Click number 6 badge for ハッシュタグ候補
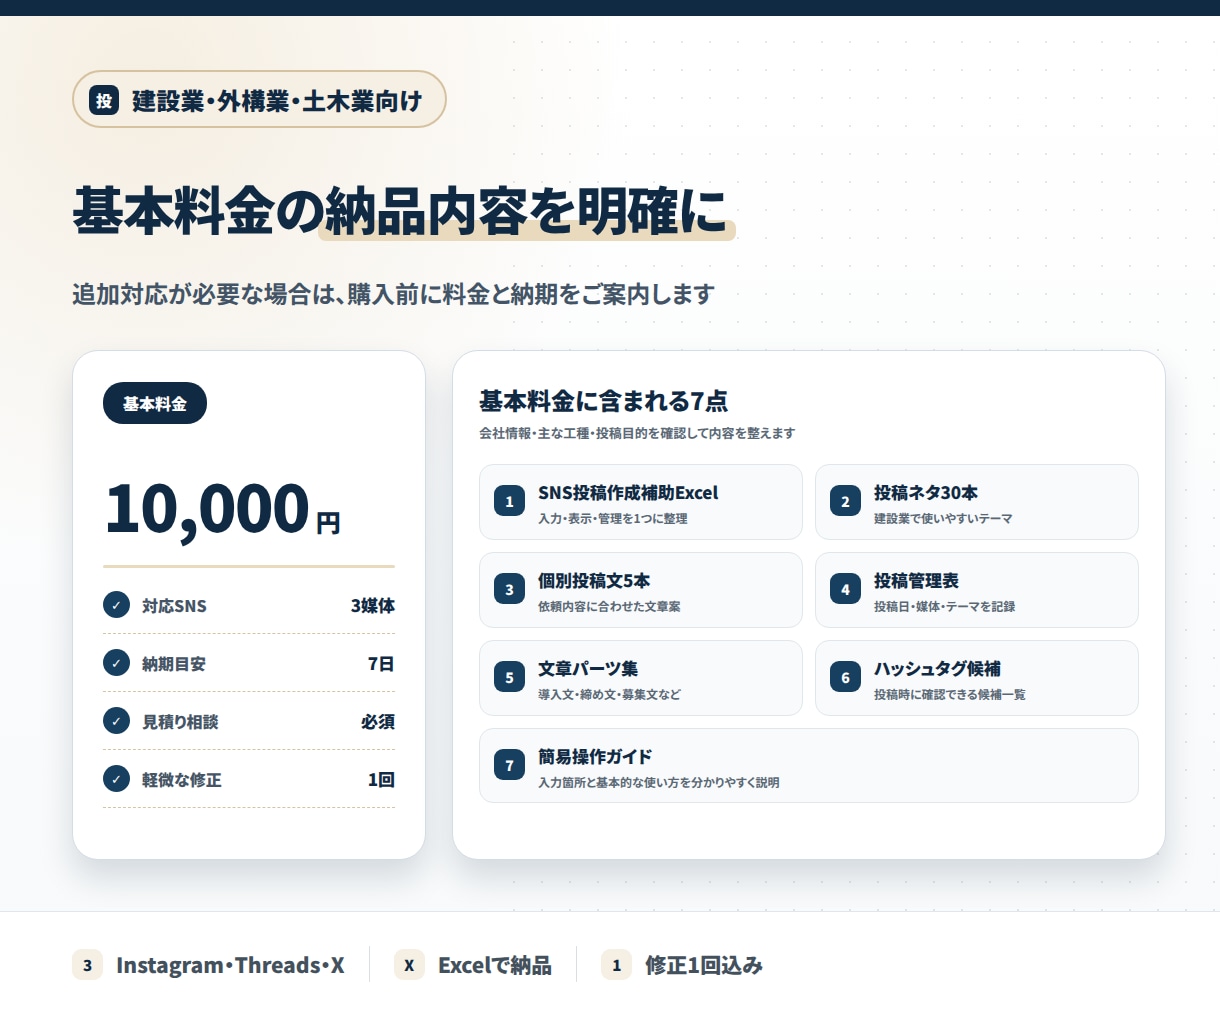This screenshot has width=1220, height=1016. click(x=845, y=677)
